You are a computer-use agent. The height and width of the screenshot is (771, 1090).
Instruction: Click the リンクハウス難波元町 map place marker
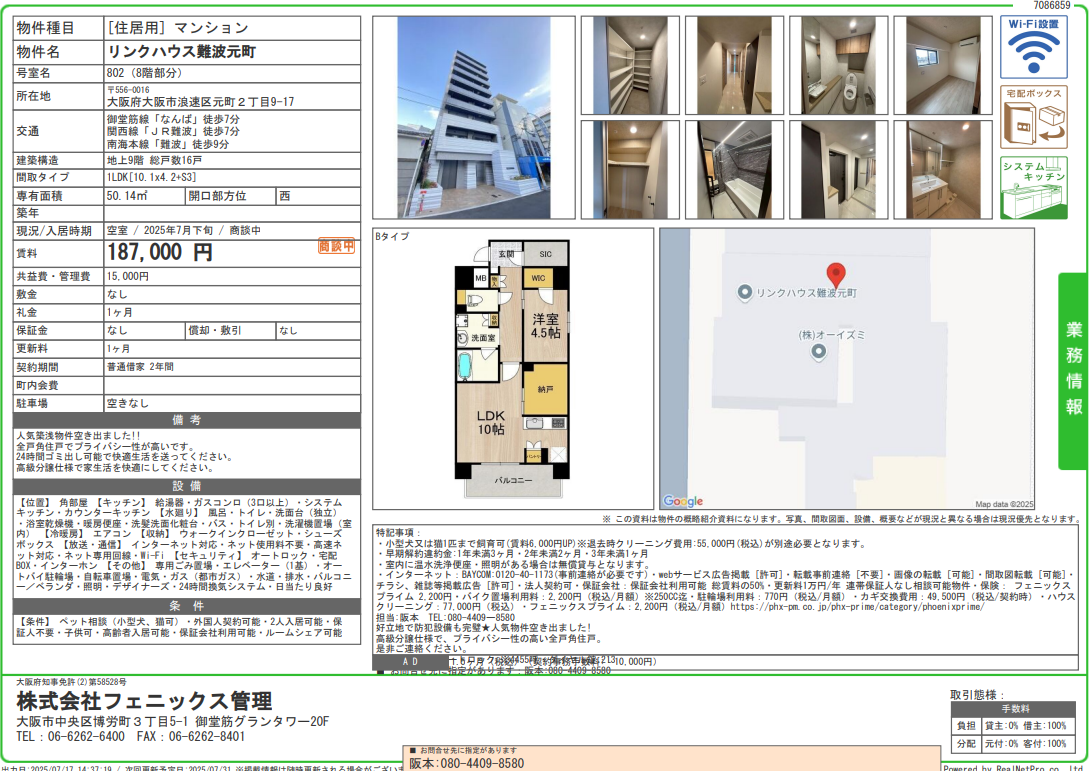click(744, 293)
